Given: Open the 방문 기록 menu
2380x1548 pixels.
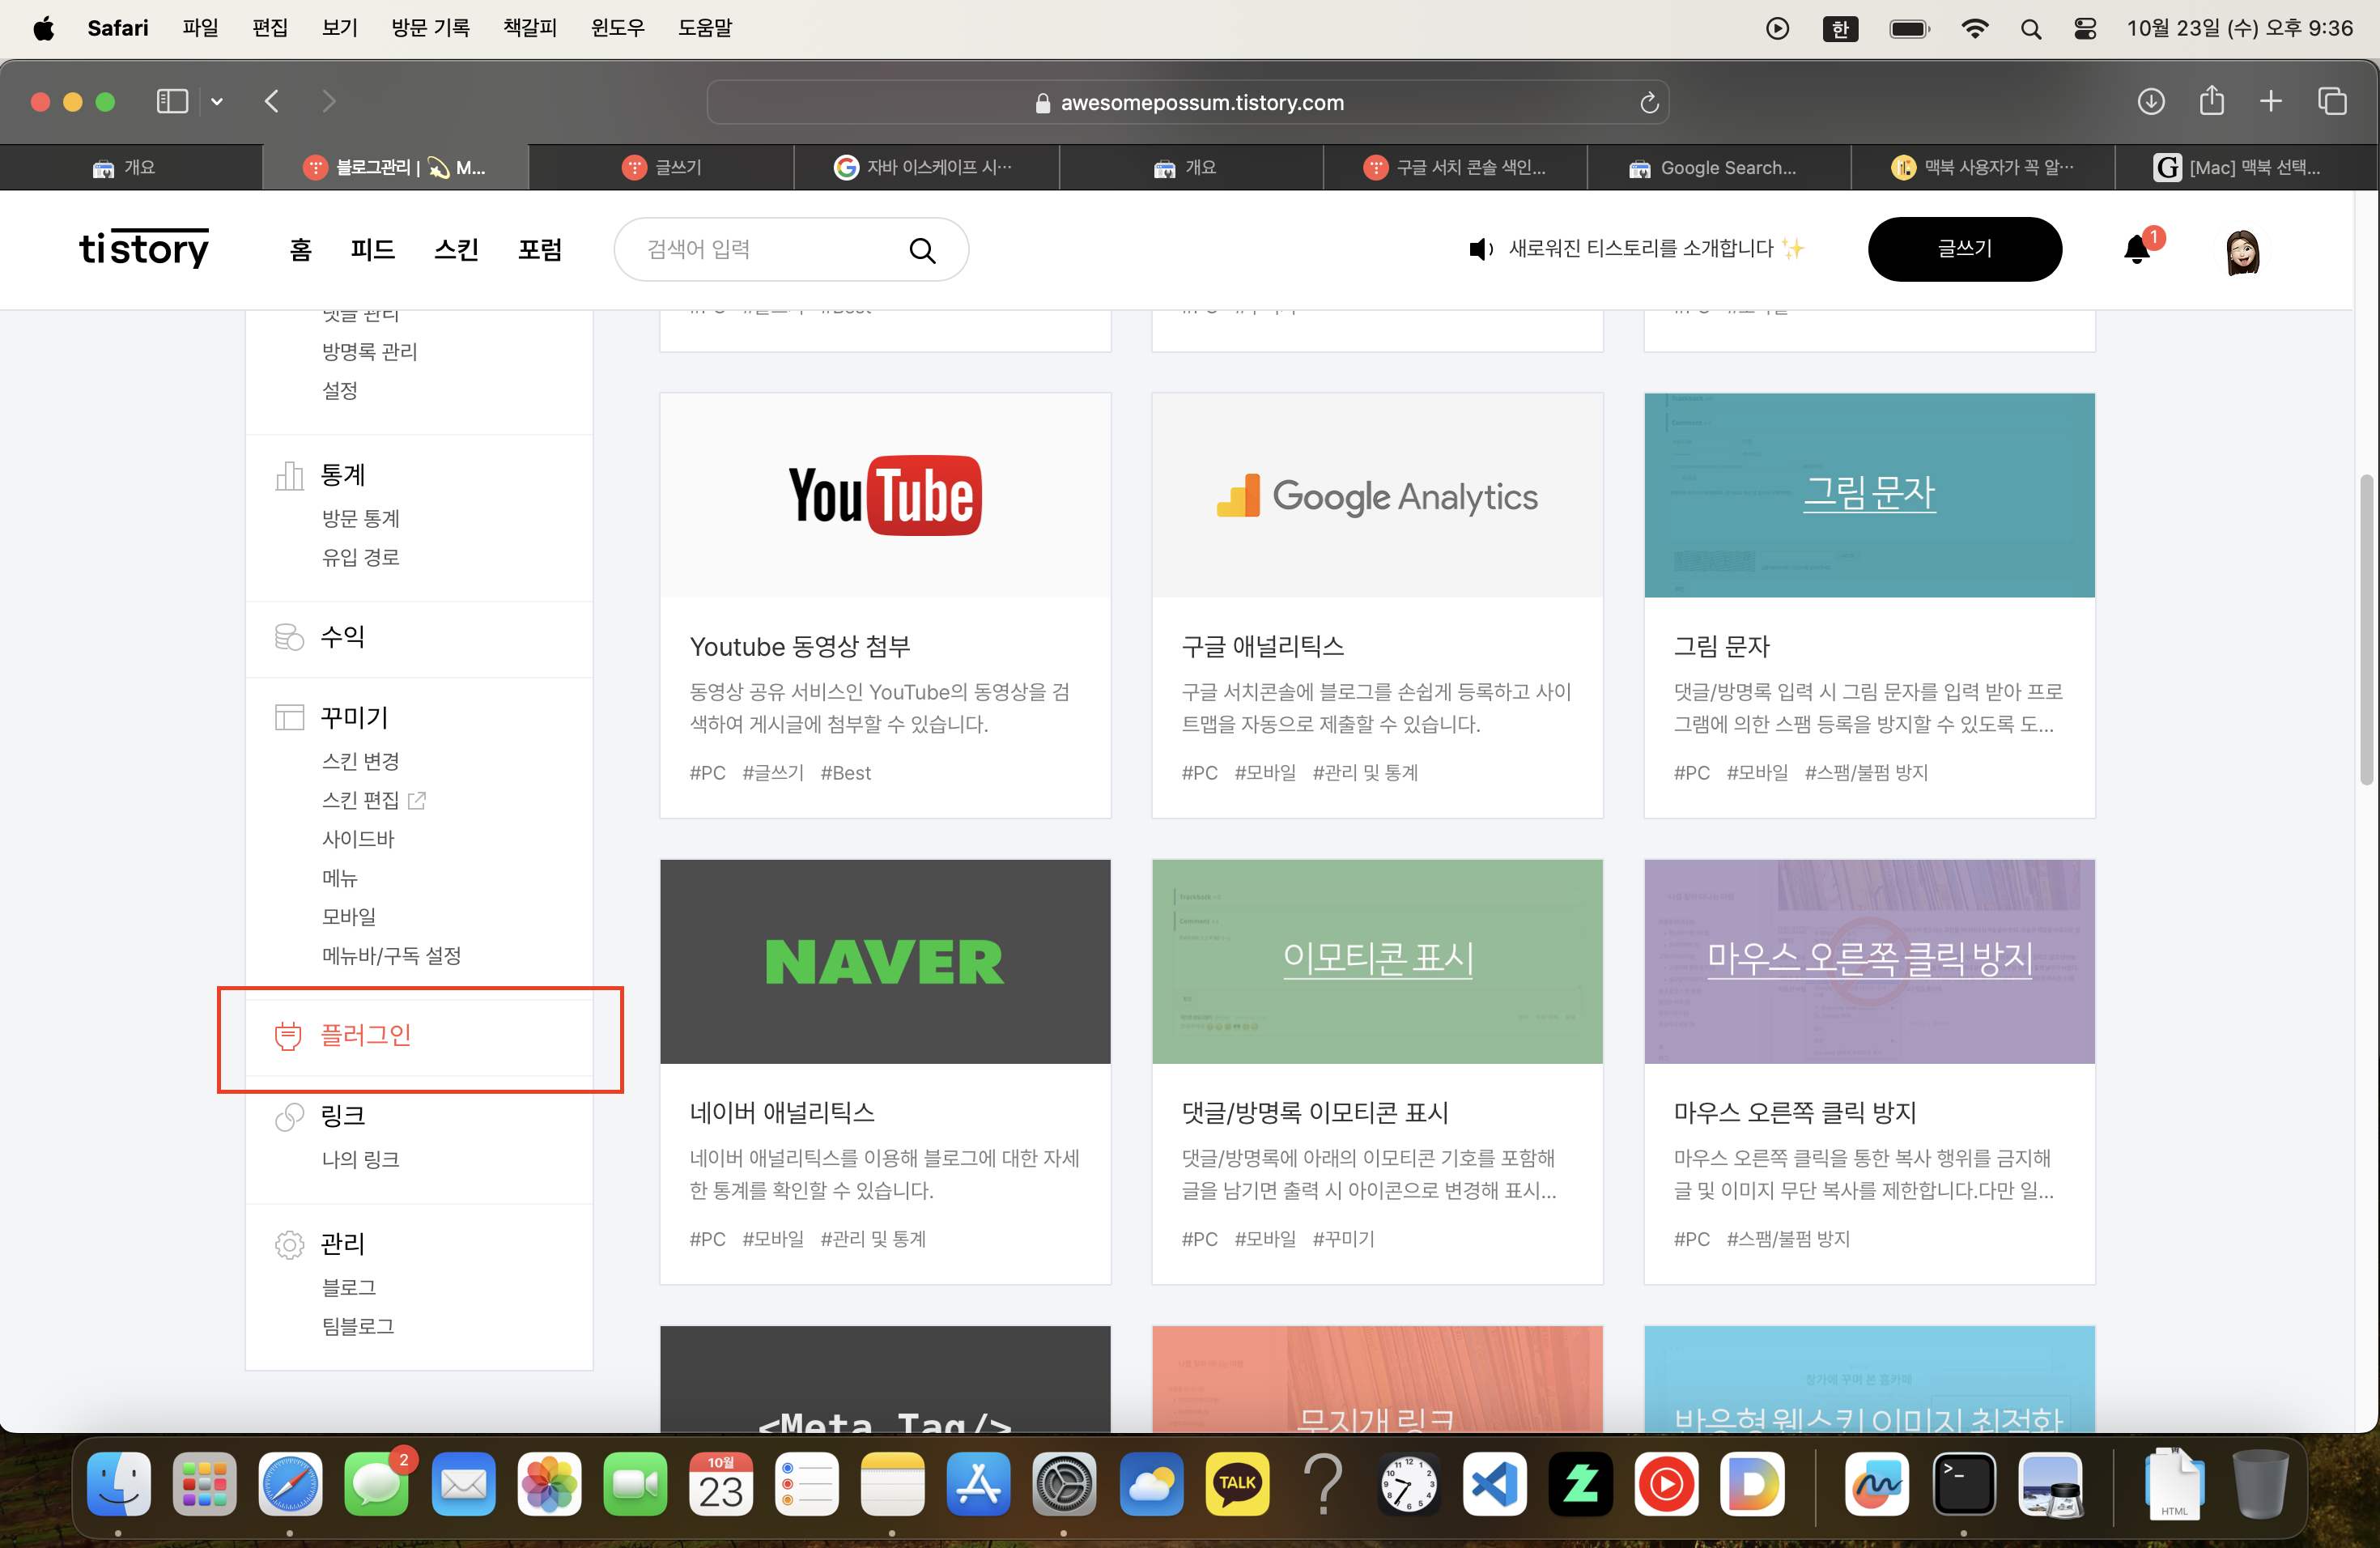Looking at the screenshot, I should pos(430,28).
